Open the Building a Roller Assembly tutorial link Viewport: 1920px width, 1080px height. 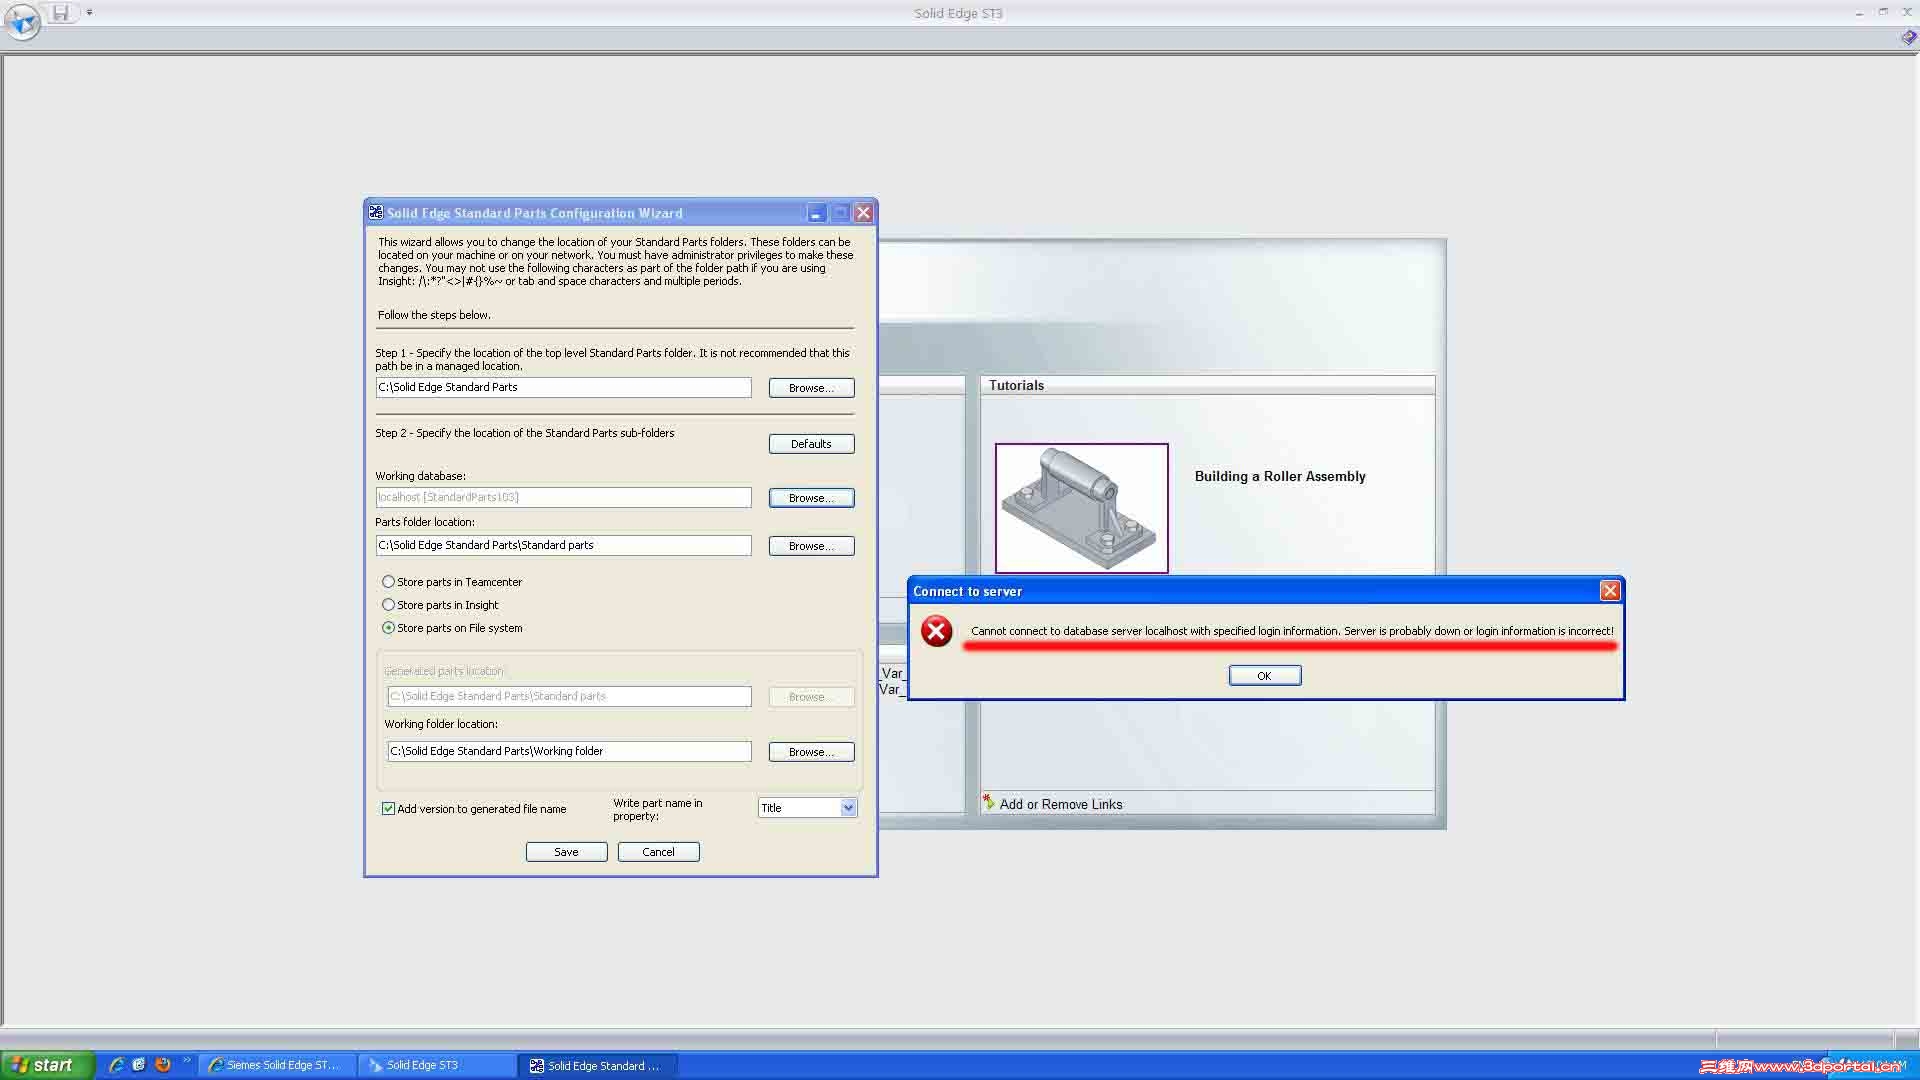[x=1280, y=477]
